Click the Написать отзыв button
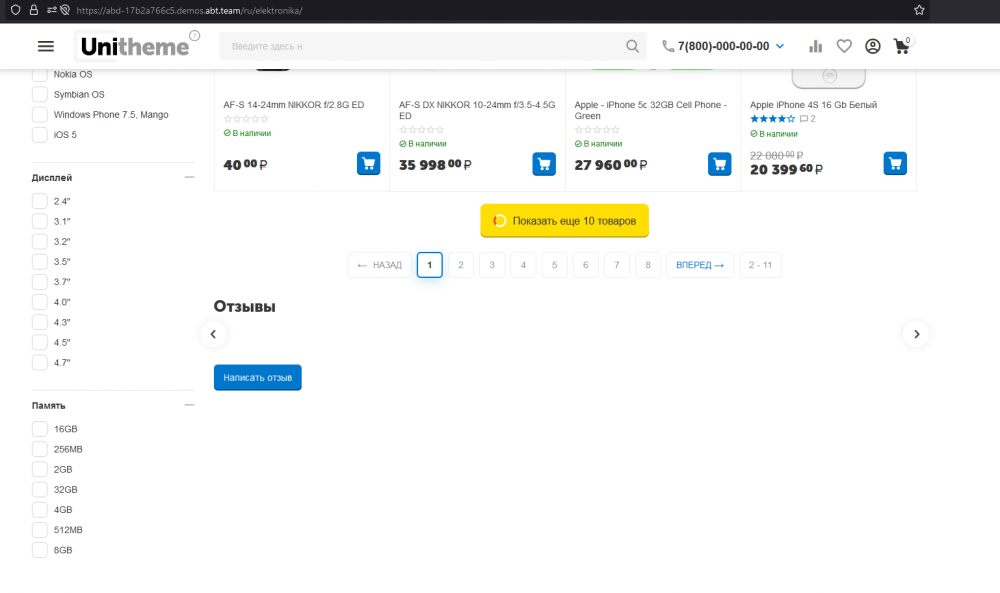 point(257,378)
